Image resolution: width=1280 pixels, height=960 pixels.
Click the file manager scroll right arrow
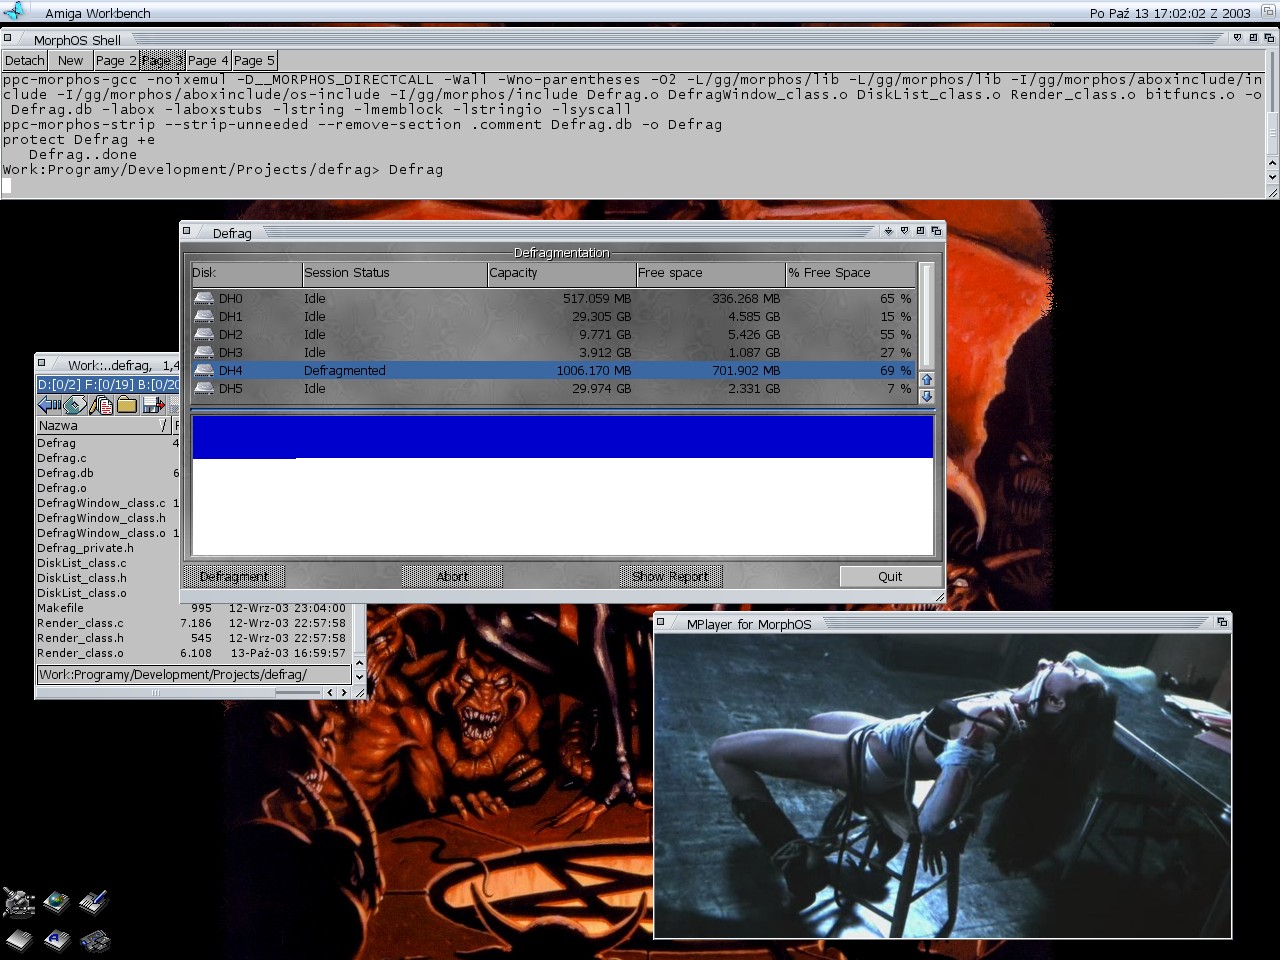[344, 692]
